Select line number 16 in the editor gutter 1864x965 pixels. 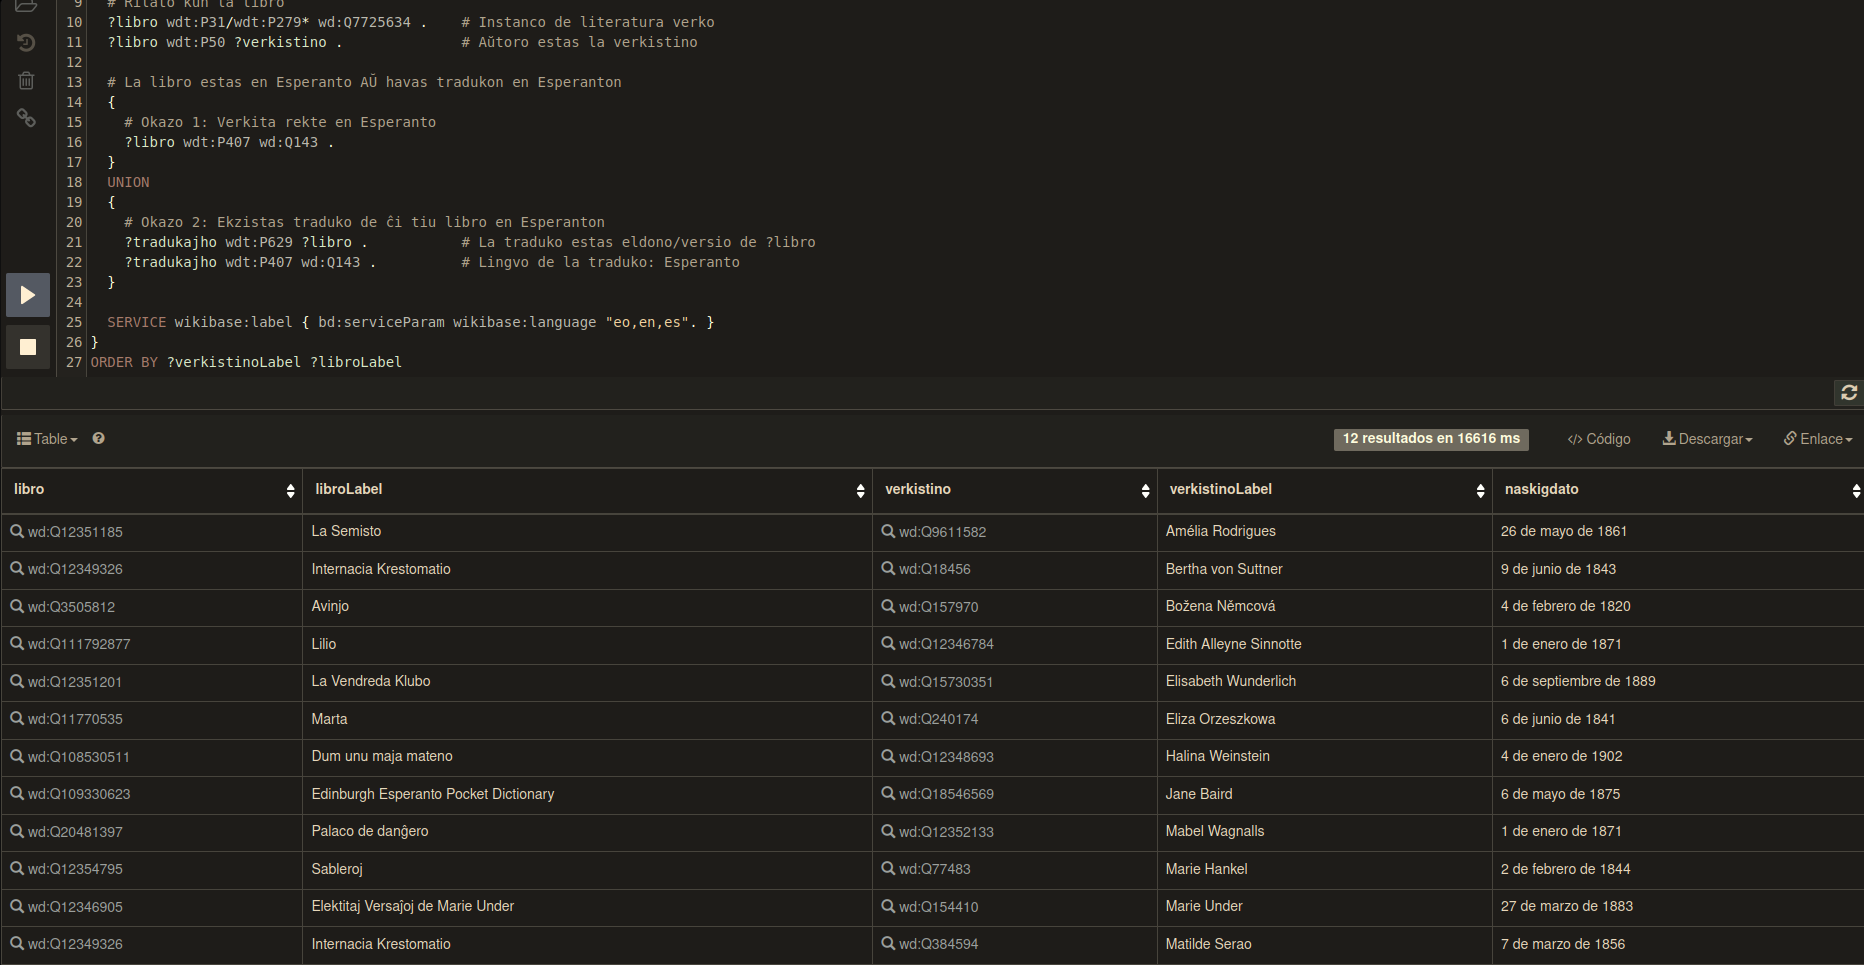74,142
